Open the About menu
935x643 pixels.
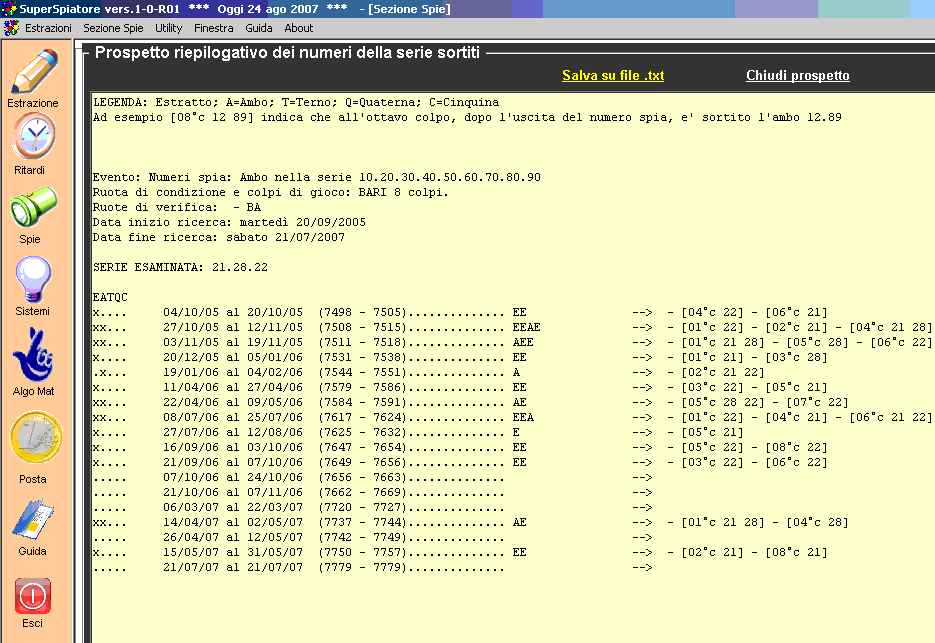[299, 28]
